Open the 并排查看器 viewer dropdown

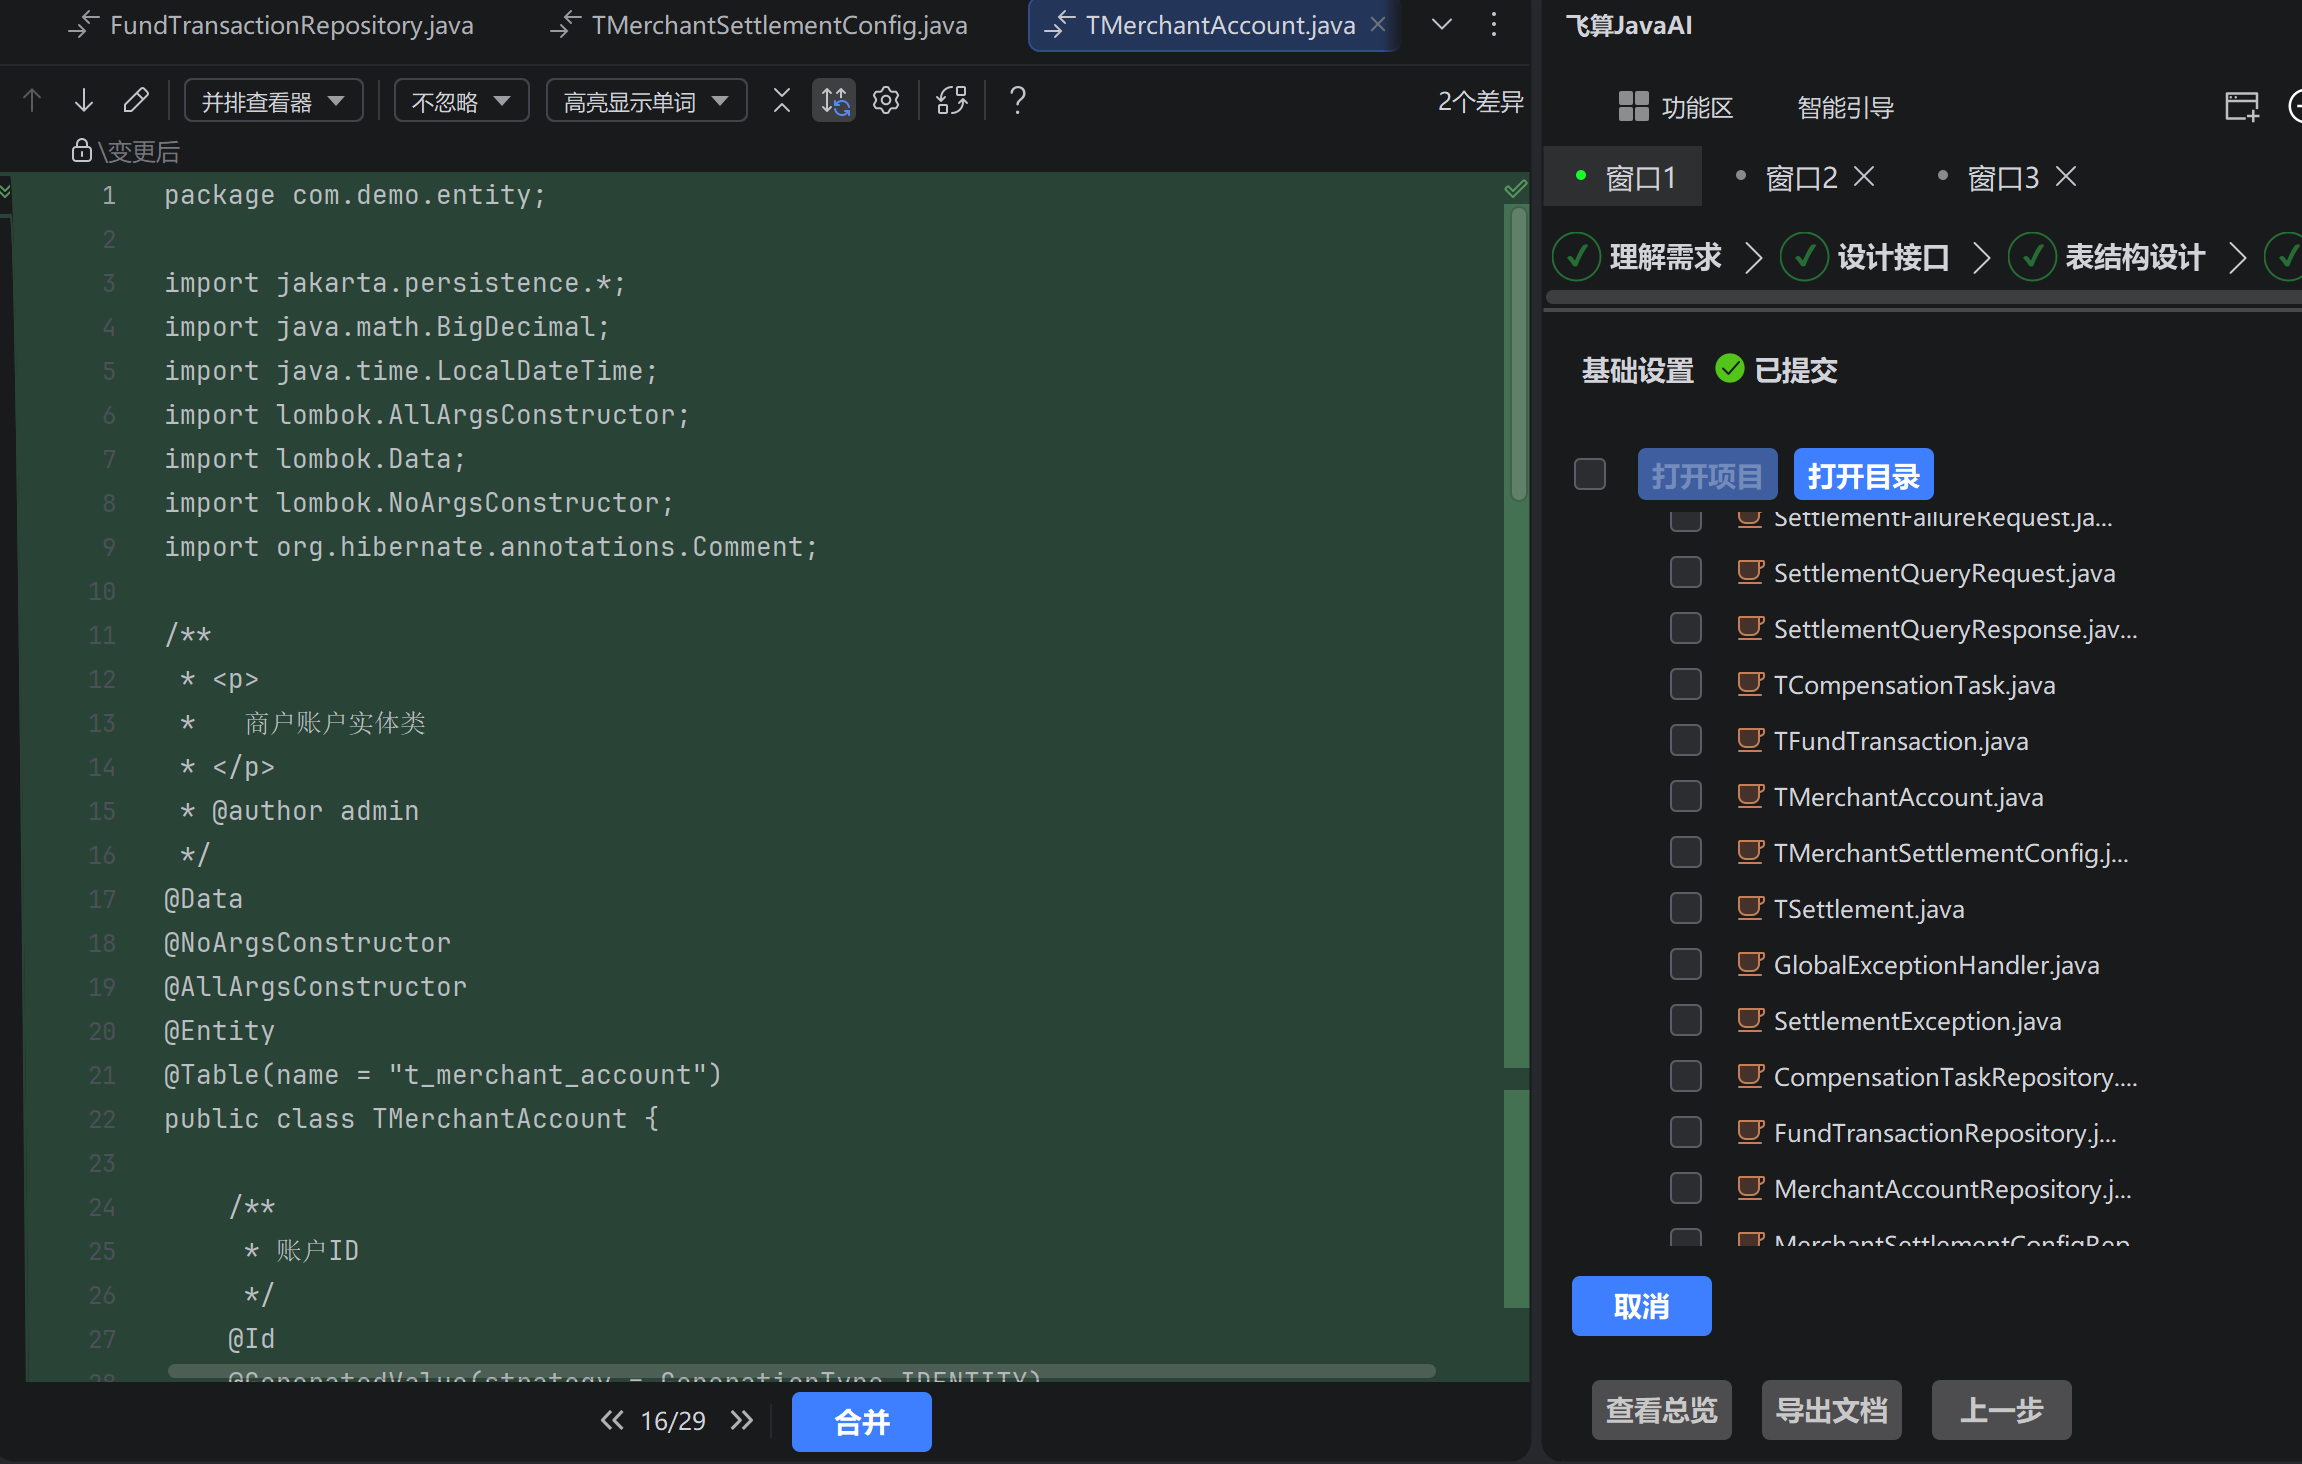coord(274,101)
